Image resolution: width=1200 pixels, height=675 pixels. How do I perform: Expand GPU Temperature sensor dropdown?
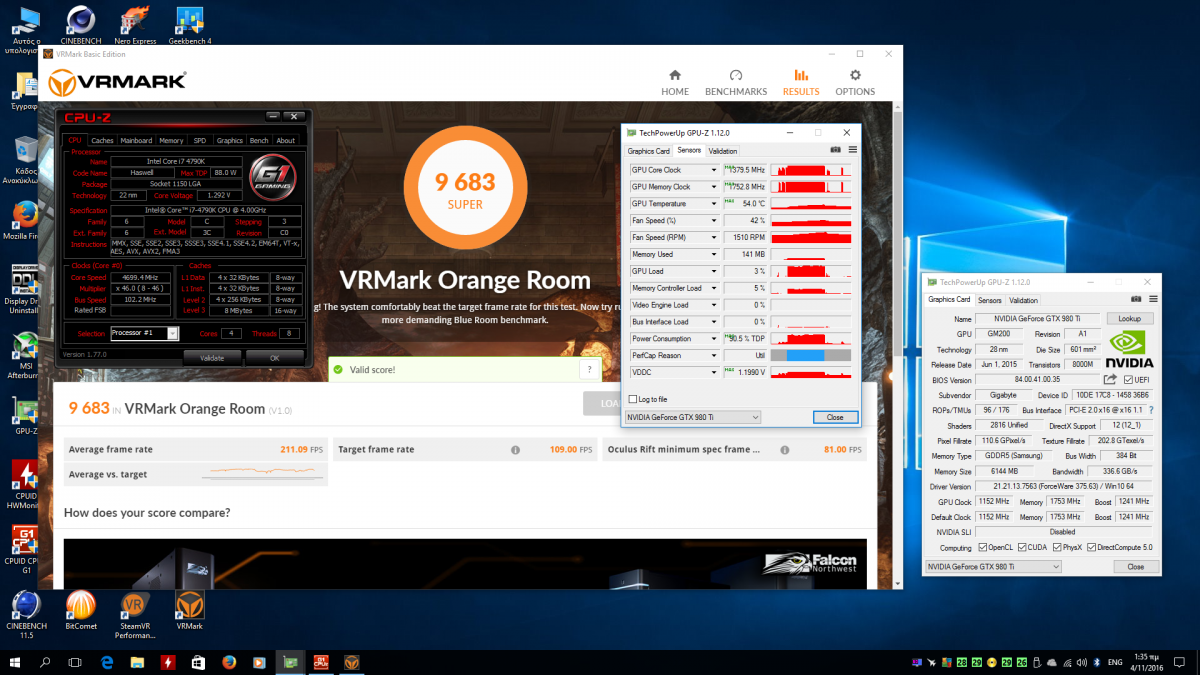pyautogui.click(x=714, y=204)
